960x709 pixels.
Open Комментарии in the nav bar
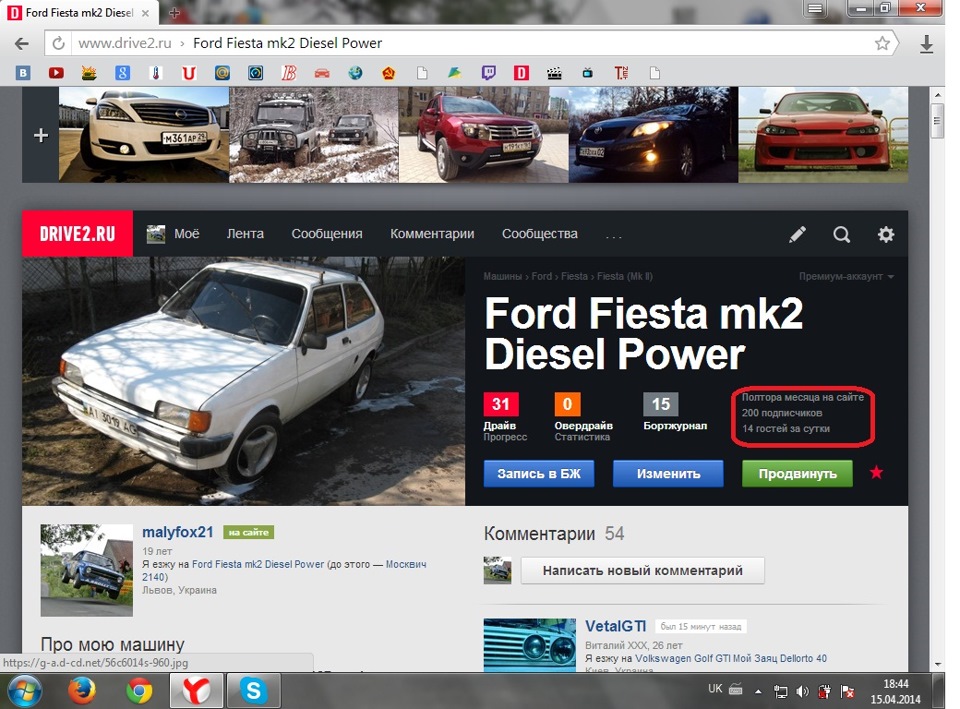click(432, 234)
